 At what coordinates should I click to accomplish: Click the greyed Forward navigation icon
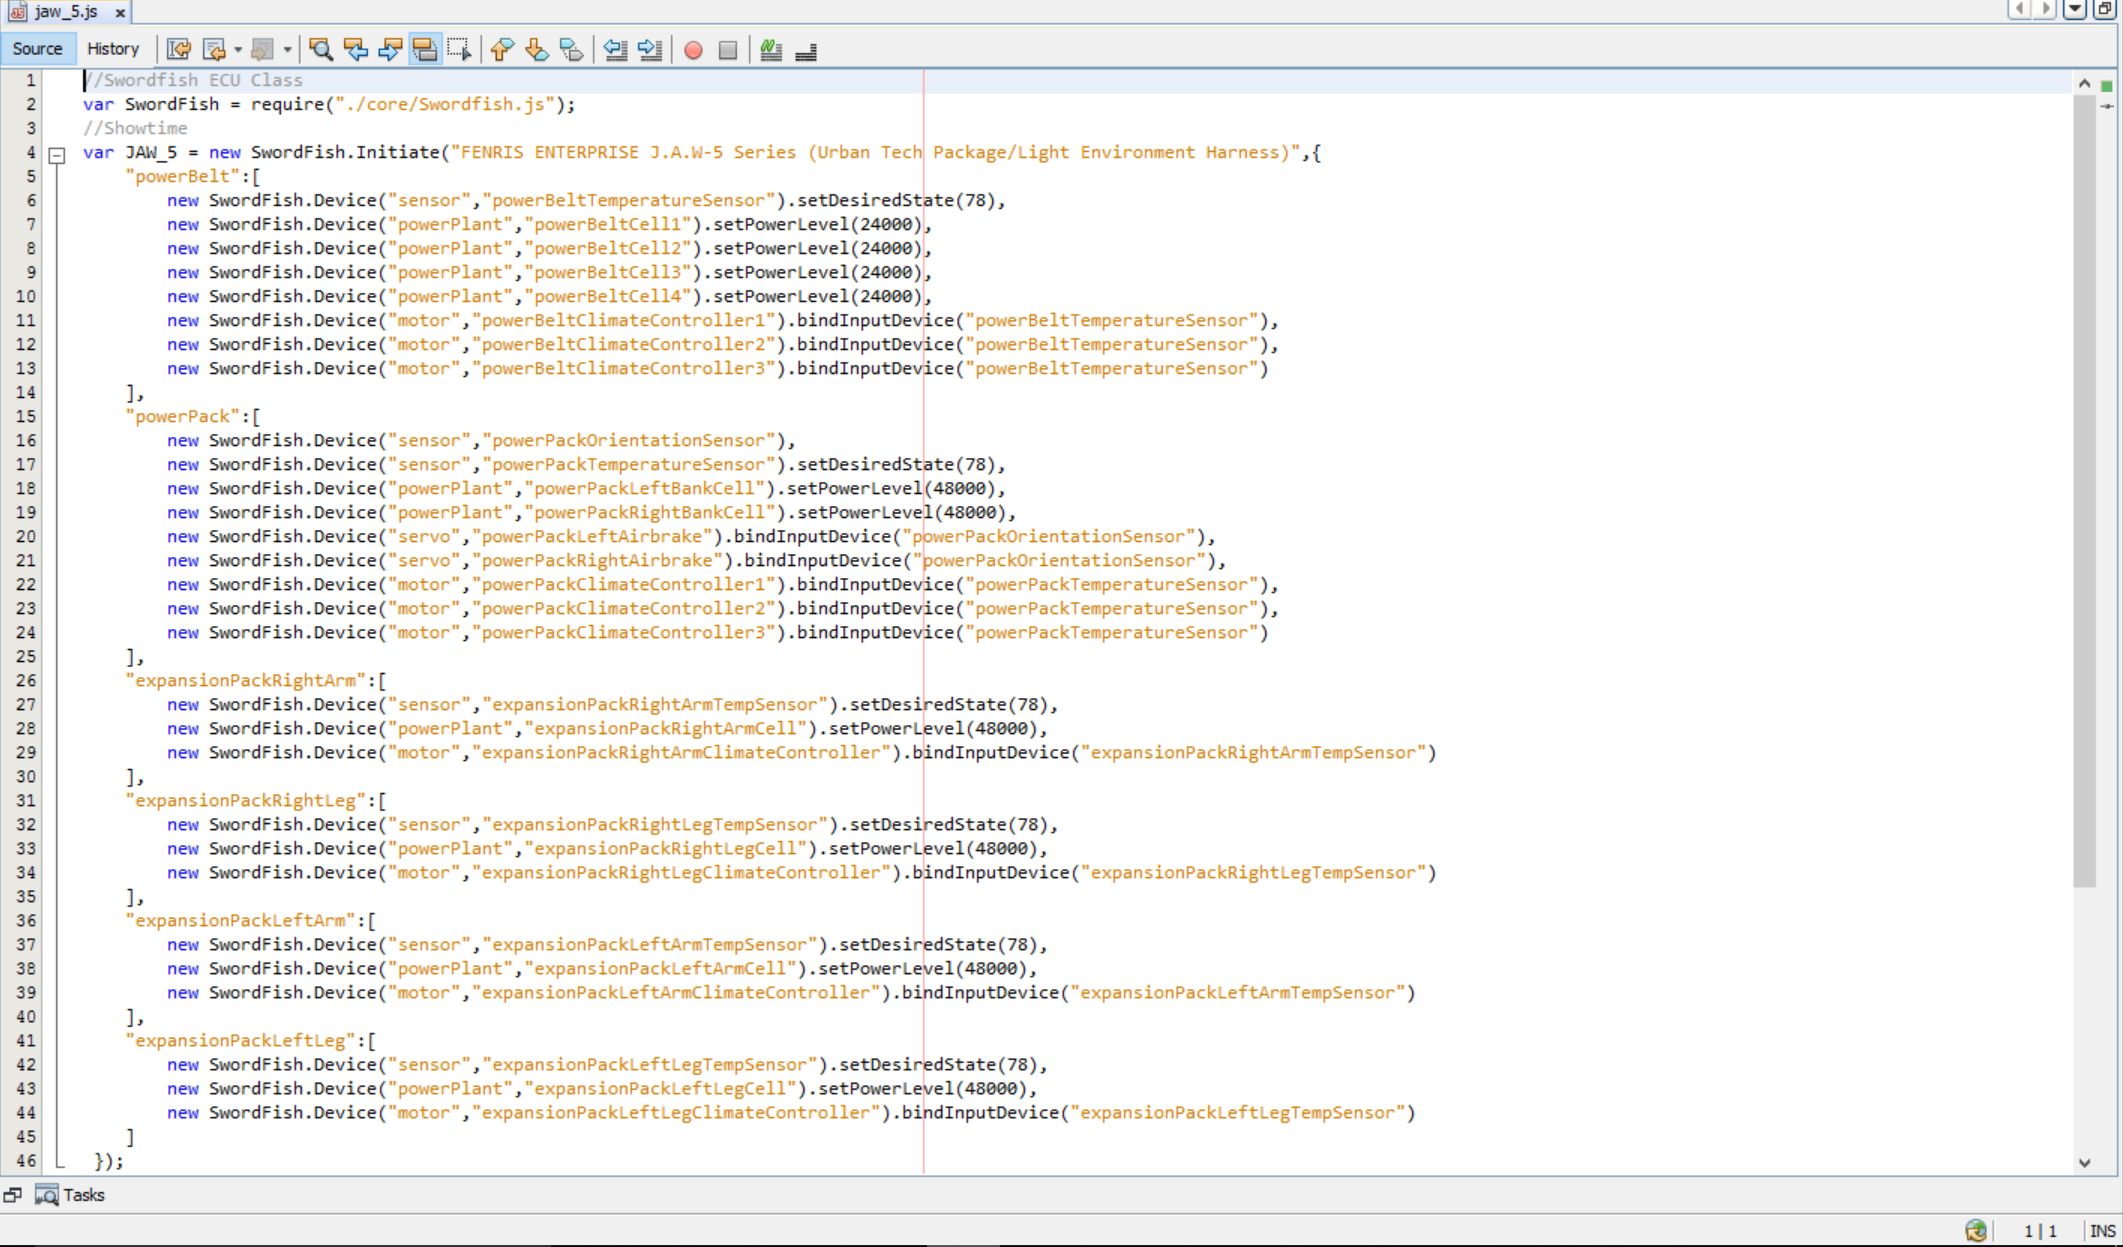point(262,49)
